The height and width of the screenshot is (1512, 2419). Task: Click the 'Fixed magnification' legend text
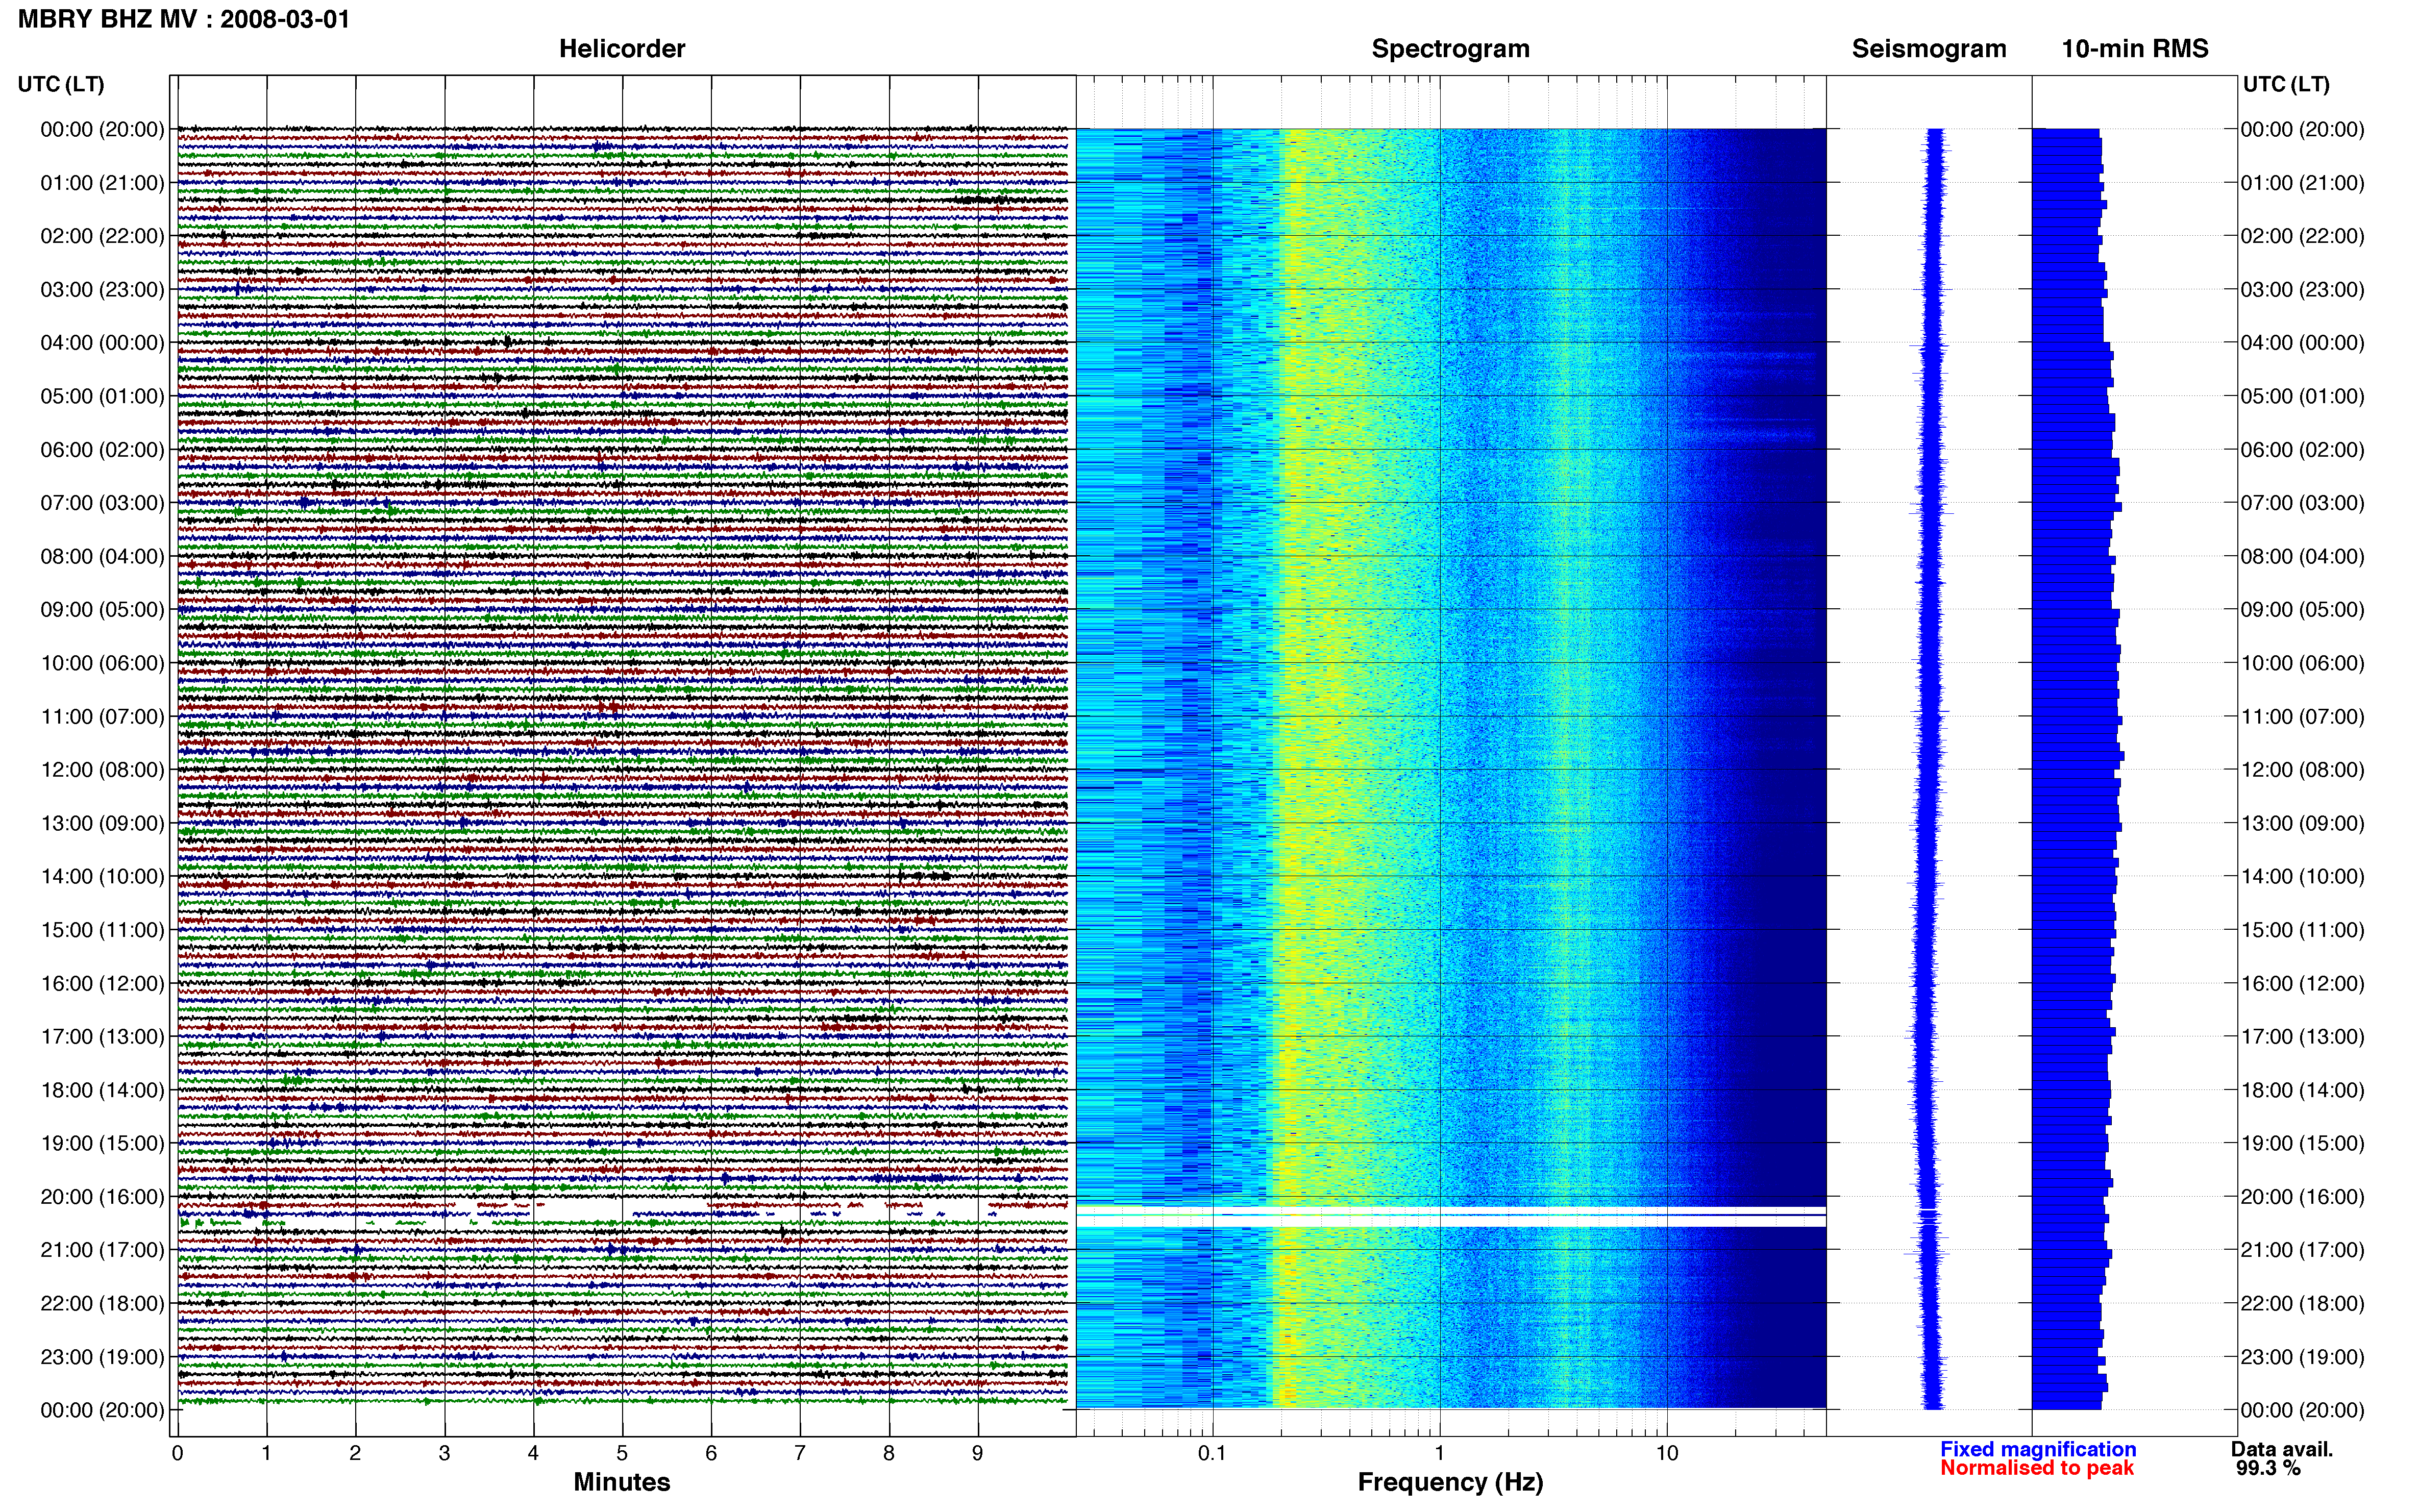point(2038,1449)
